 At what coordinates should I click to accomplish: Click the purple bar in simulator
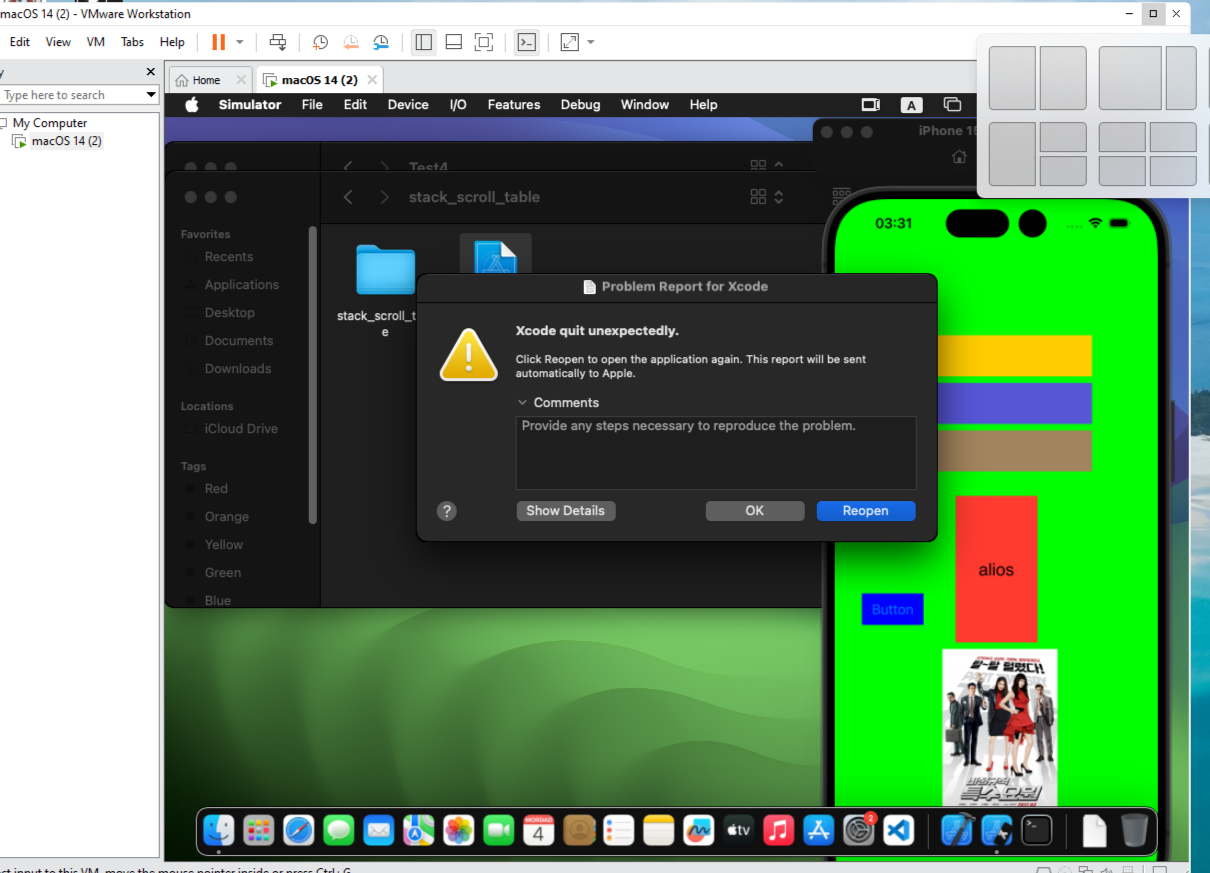coord(1014,403)
